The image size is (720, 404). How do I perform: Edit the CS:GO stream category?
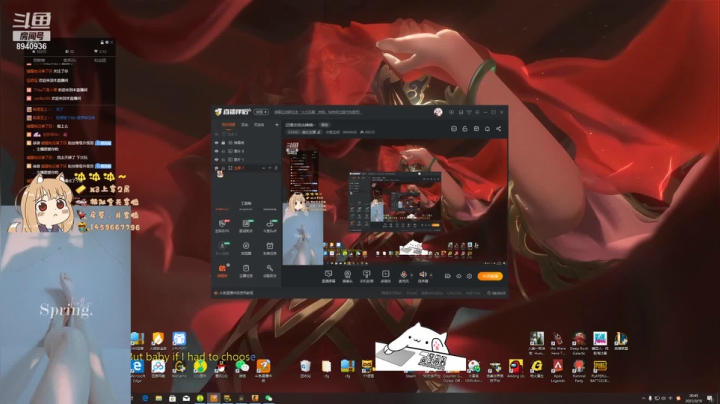304,132
